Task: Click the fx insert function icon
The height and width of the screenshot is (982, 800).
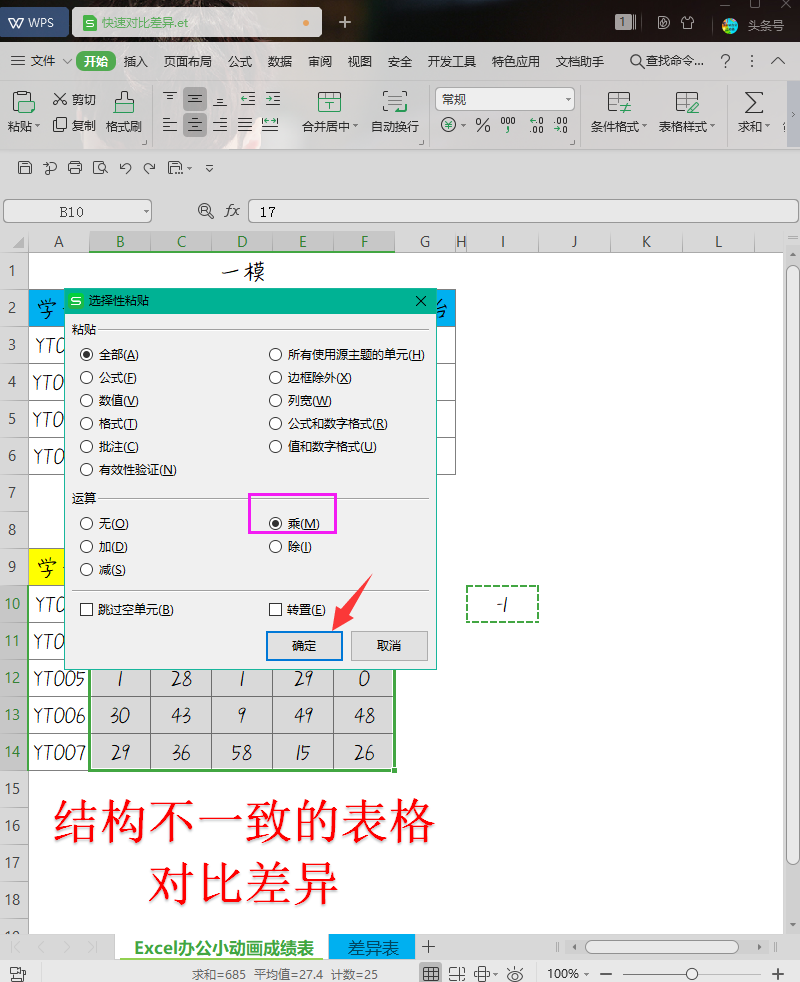Action: (232, 210)
